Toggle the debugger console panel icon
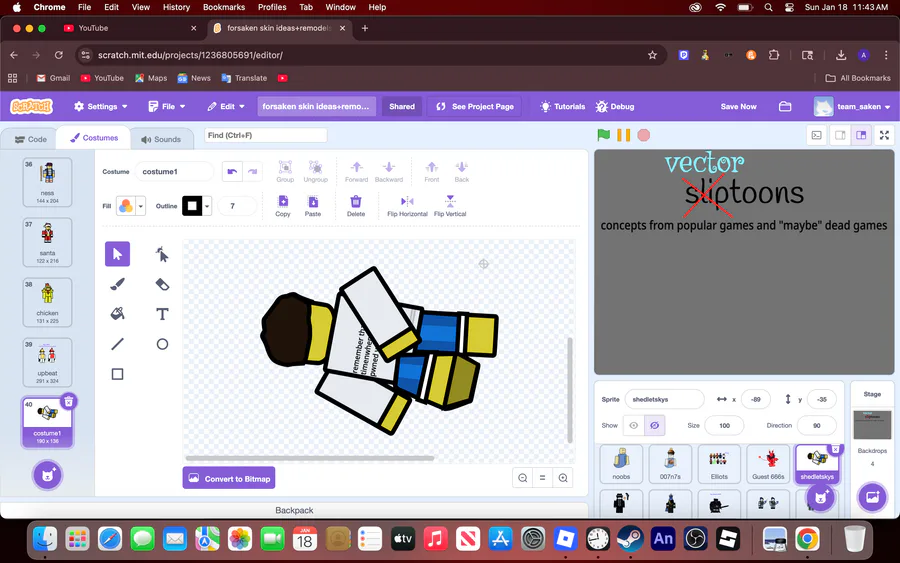 pyautogui.click(x=816, y=135)
